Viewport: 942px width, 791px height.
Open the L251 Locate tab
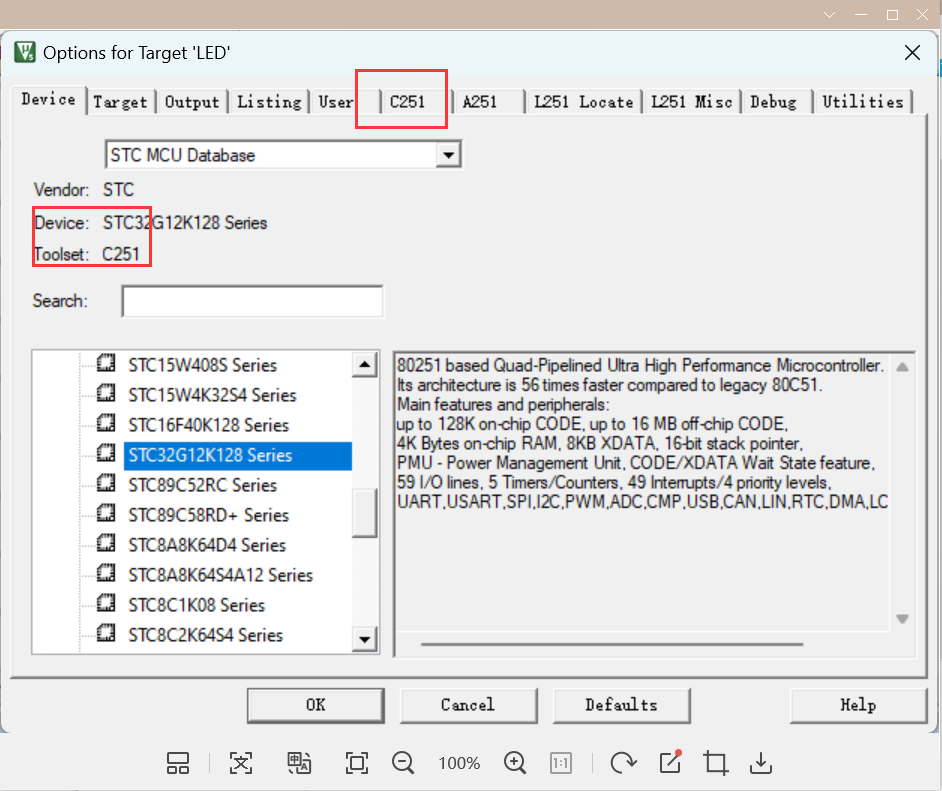point(584,102)
